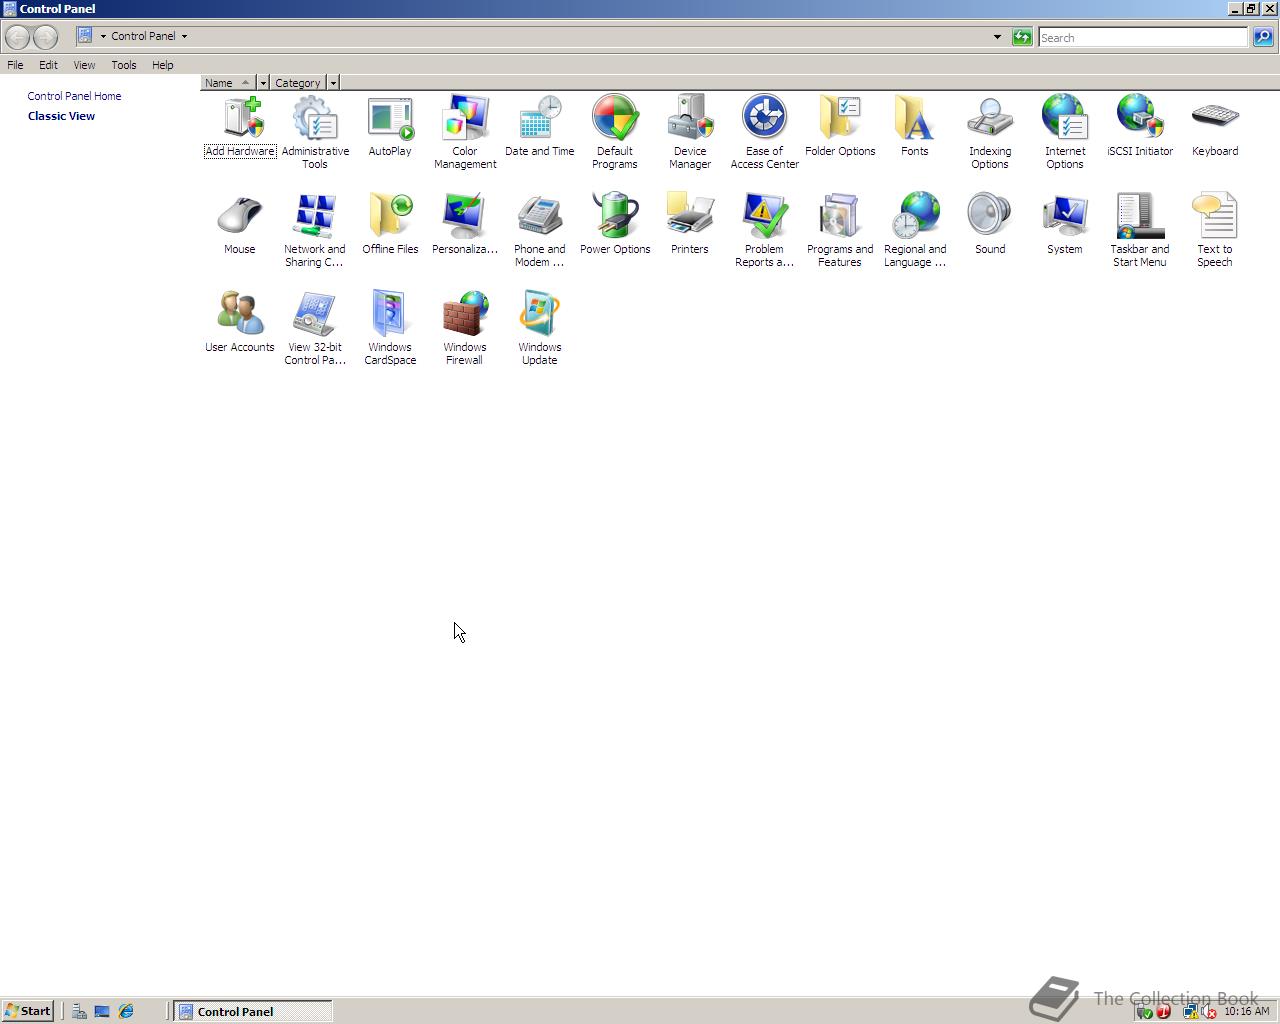
Task: Open the AutoPlay settings icon
Action: click(390, 126)
